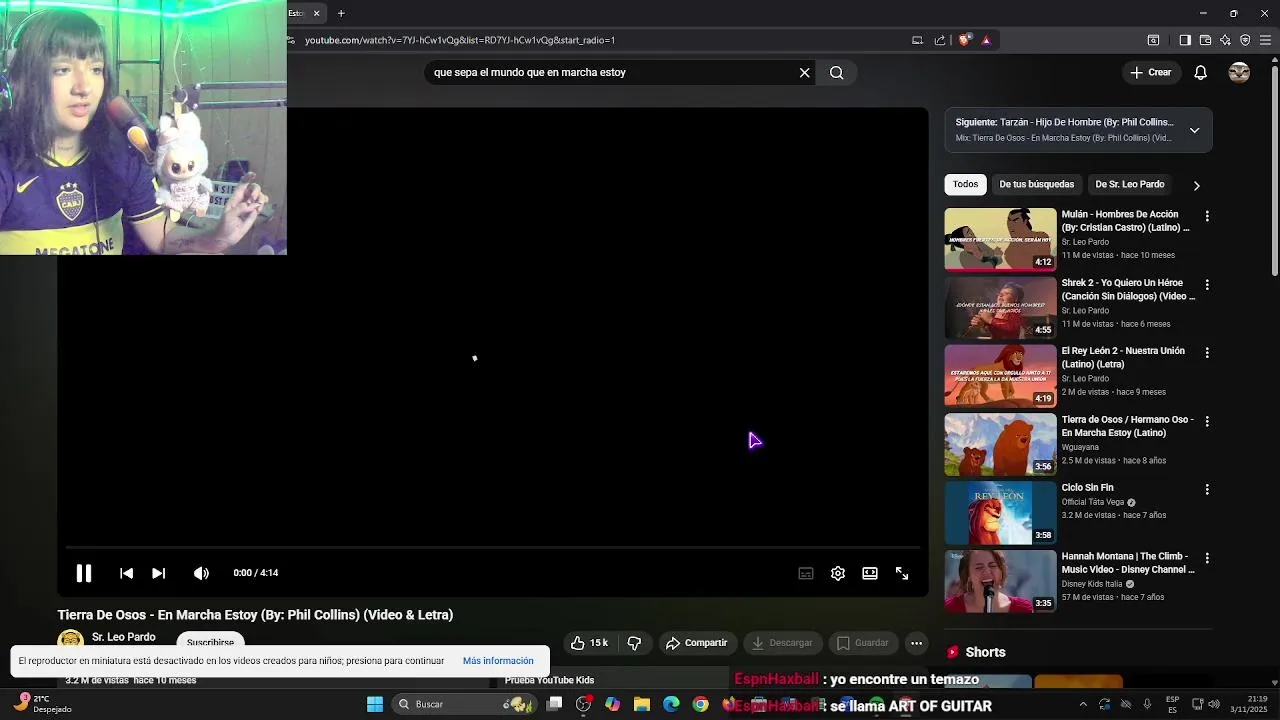Enter full screen mode
Screen dimensions: 1280x720
pos(902,573)
